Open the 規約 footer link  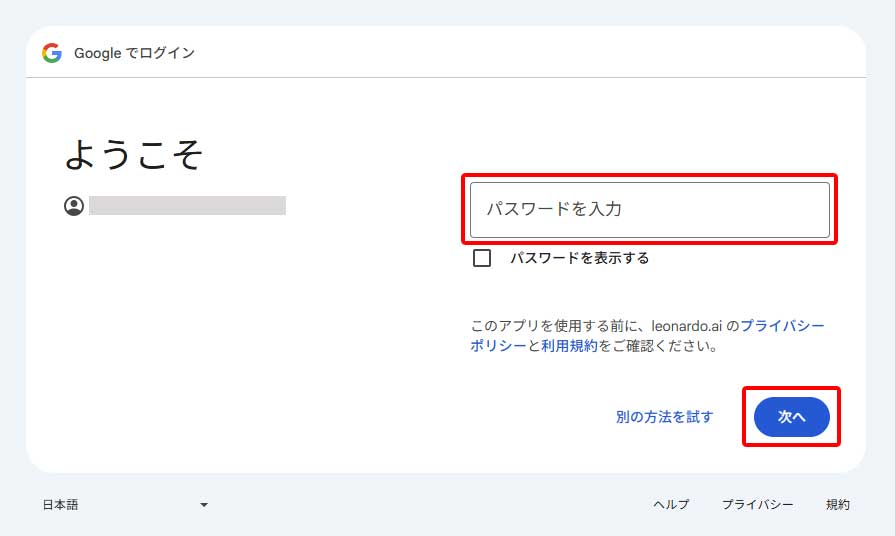pos(837,505)
